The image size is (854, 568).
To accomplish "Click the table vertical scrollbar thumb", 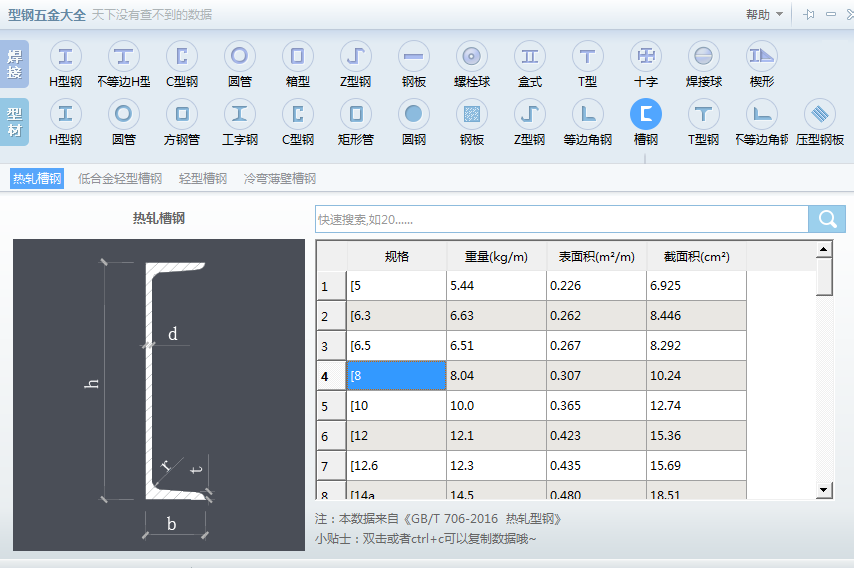I will 824,277.
